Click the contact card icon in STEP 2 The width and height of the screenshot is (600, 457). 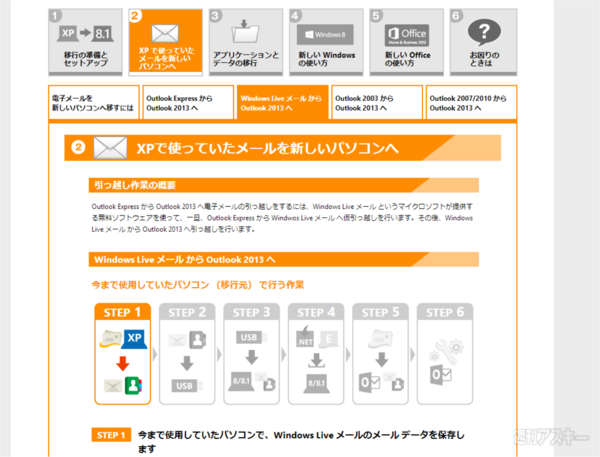tap(197, 339)
